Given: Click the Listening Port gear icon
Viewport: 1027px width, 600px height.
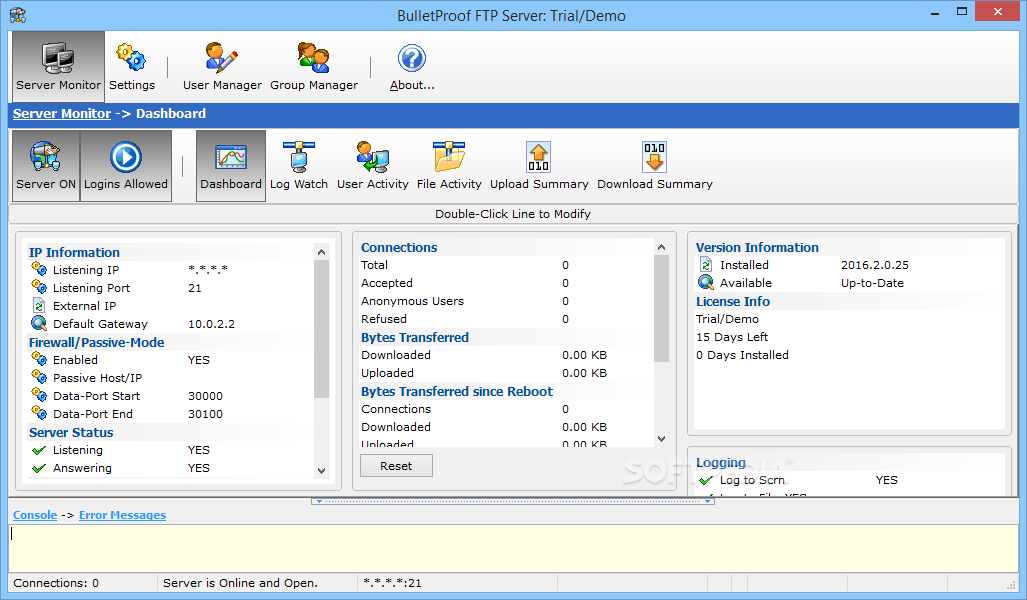Looking at the screenshot, I should (39, 287).
